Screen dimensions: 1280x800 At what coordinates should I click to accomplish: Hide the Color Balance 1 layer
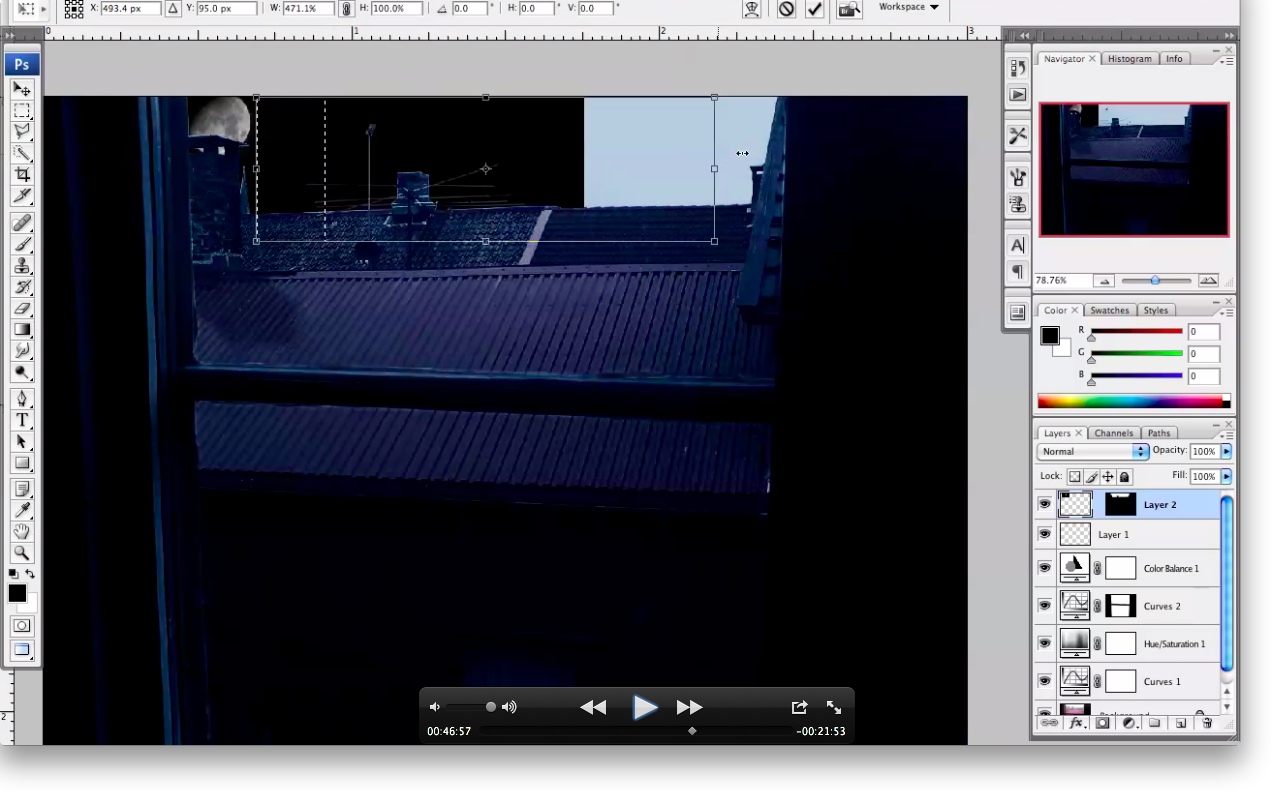1045,568
